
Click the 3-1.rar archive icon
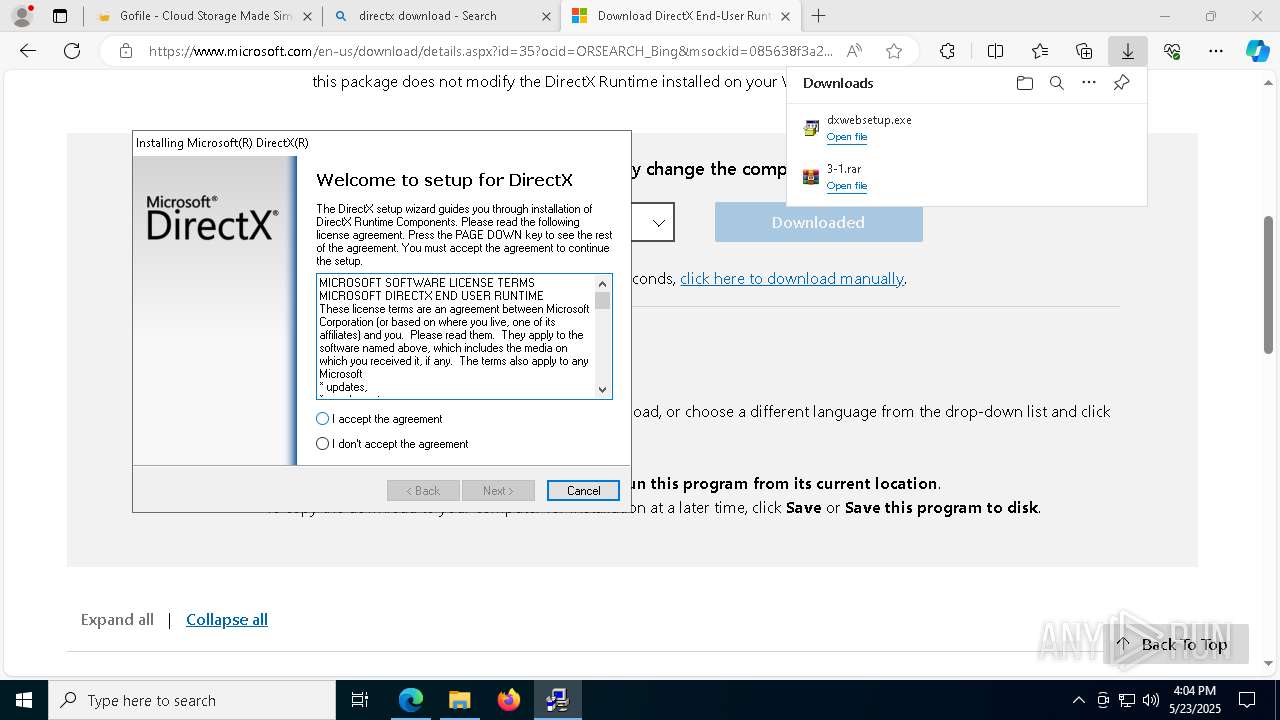click(x=811, y=177)
